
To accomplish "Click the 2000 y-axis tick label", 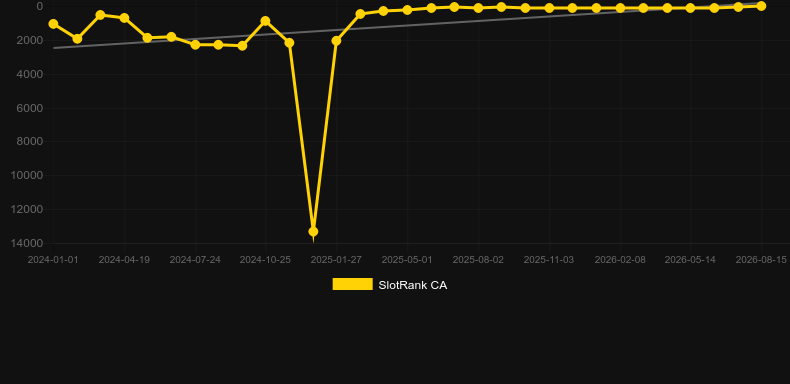I will pyautogui.click(x=30, y=40).
